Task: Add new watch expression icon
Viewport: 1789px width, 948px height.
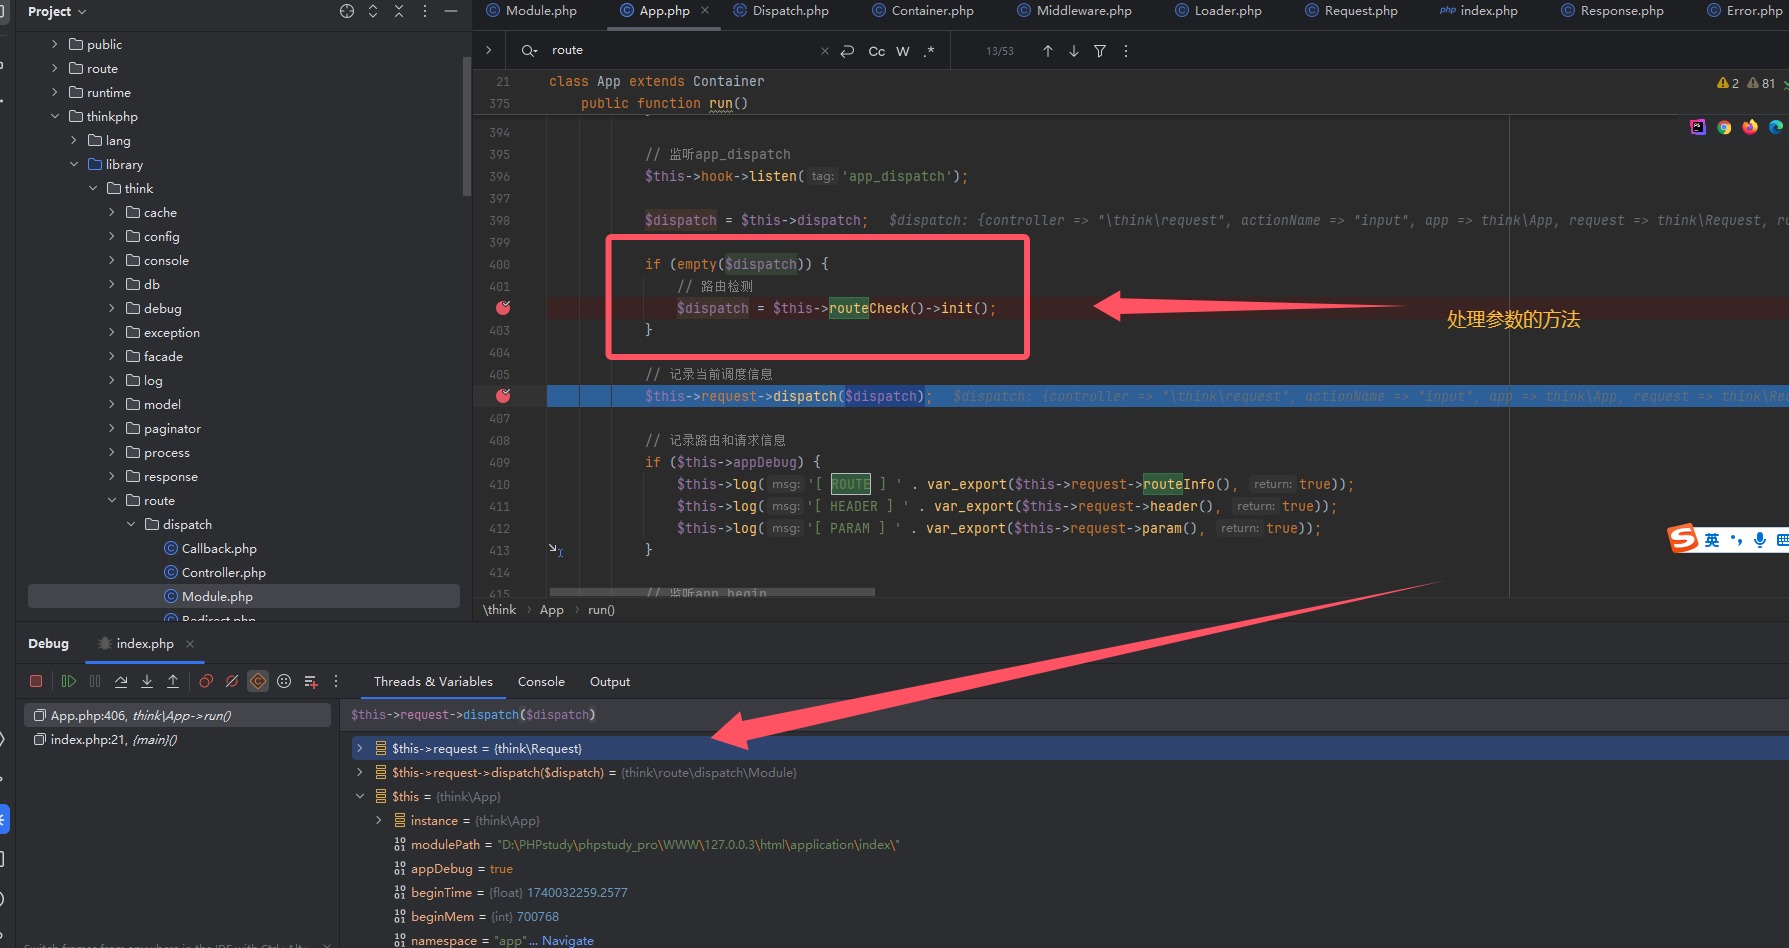Action: (311, 681)
